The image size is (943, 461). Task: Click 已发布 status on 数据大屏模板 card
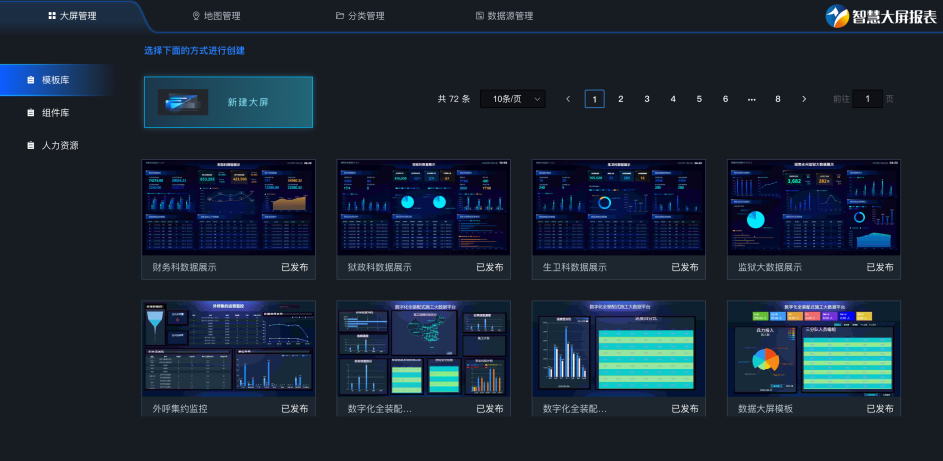click(880, 409)
